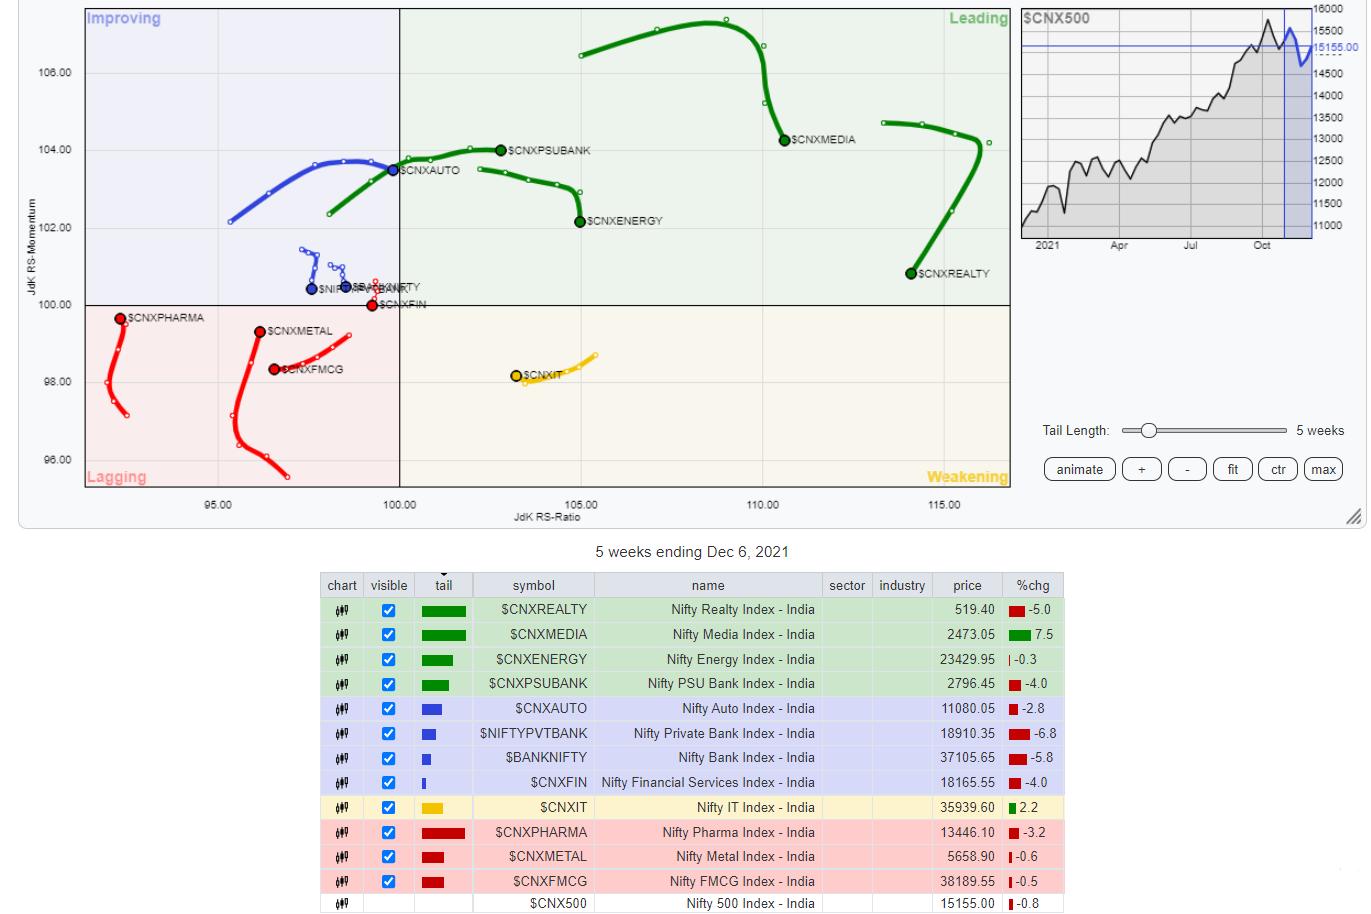Open chart icon for $CNXMEDIA row
Image resolution: width=1371 pixels, height=914 pixels.
342,635
